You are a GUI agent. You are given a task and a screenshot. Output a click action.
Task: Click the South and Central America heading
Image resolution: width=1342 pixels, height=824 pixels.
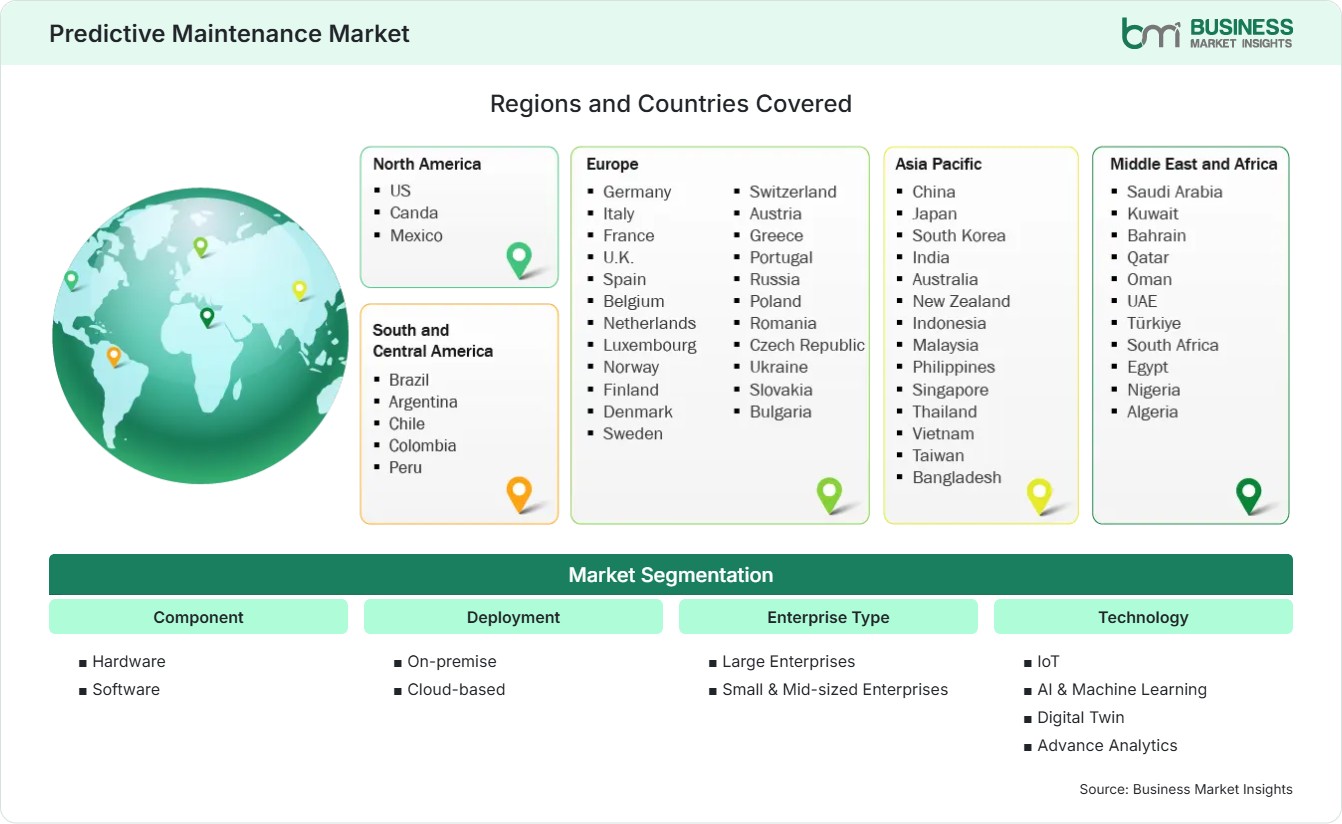(x=433, y=340)
